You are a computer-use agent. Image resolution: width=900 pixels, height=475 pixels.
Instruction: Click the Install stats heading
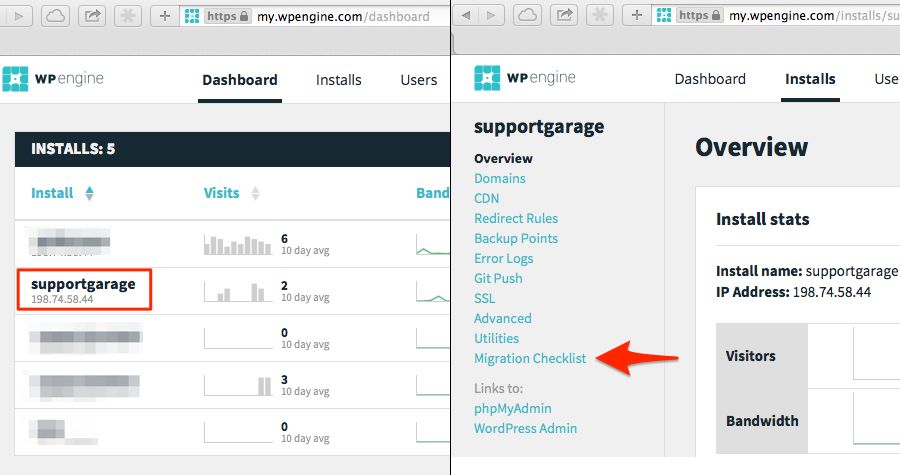763,219
